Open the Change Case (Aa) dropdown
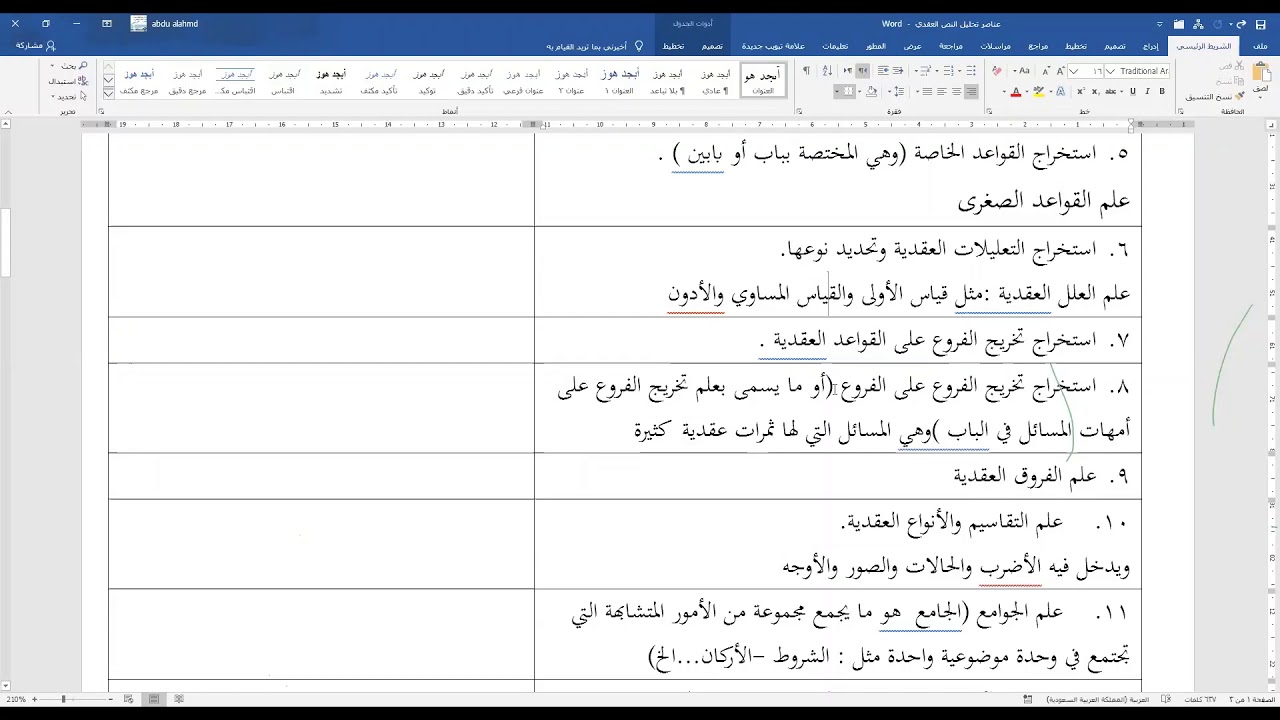 [x=1022, y=71]
